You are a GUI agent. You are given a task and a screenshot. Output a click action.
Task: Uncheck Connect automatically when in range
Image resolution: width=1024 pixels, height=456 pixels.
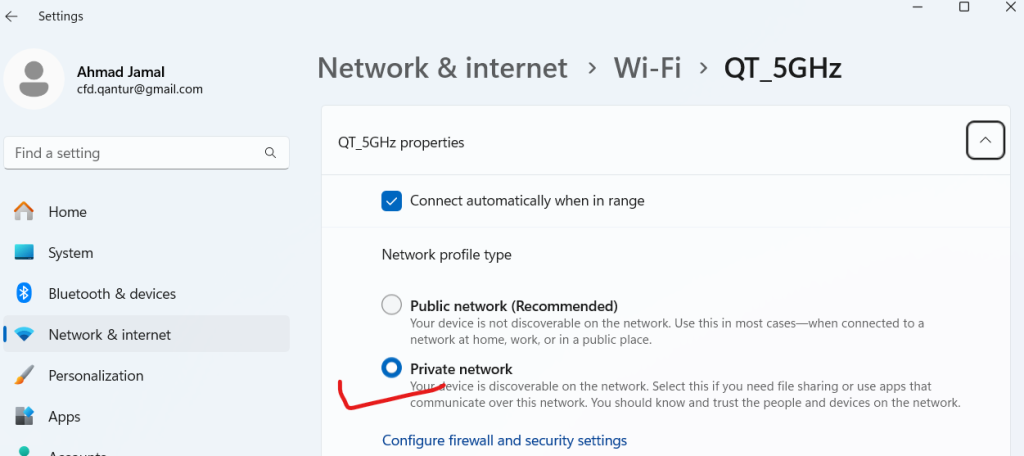click(392, 201)
